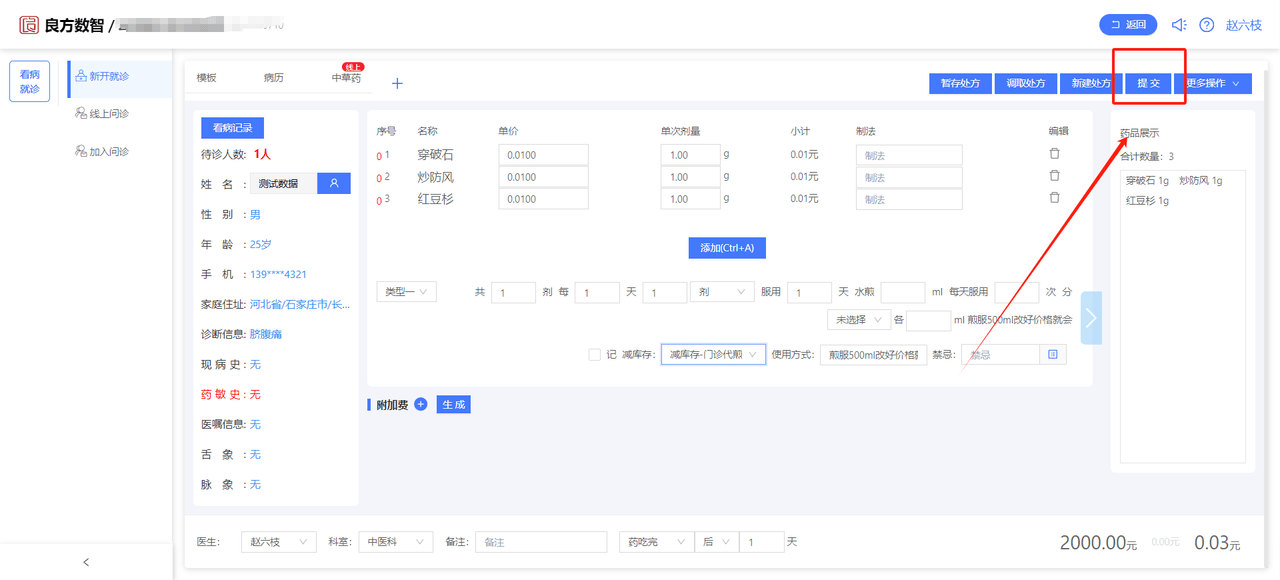Open the 后 dropdown
The width and height of the screenshot is (1280, 580).
[717, 541]
